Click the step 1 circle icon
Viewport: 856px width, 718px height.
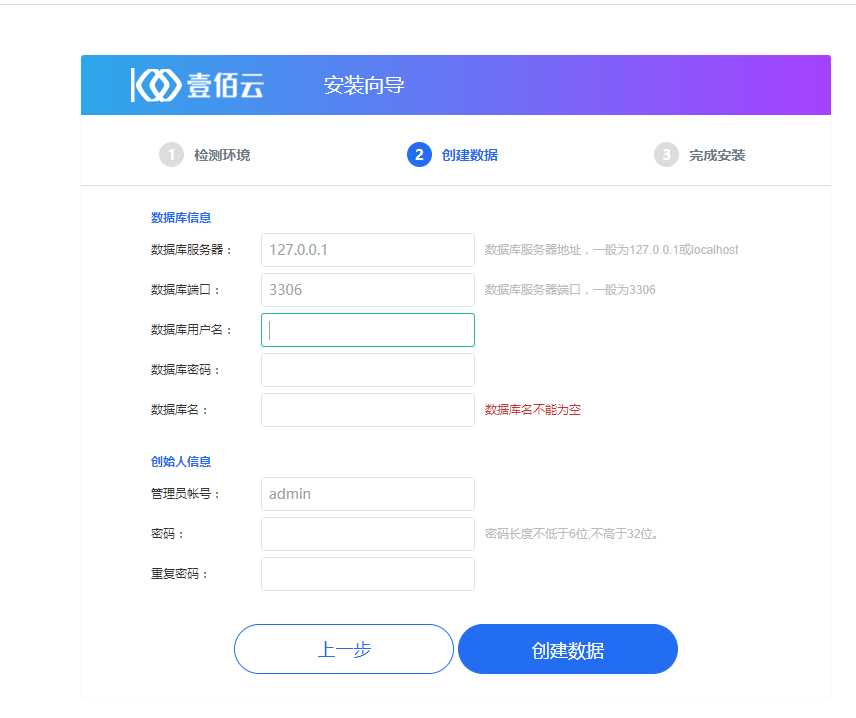[x=171, y=155]
